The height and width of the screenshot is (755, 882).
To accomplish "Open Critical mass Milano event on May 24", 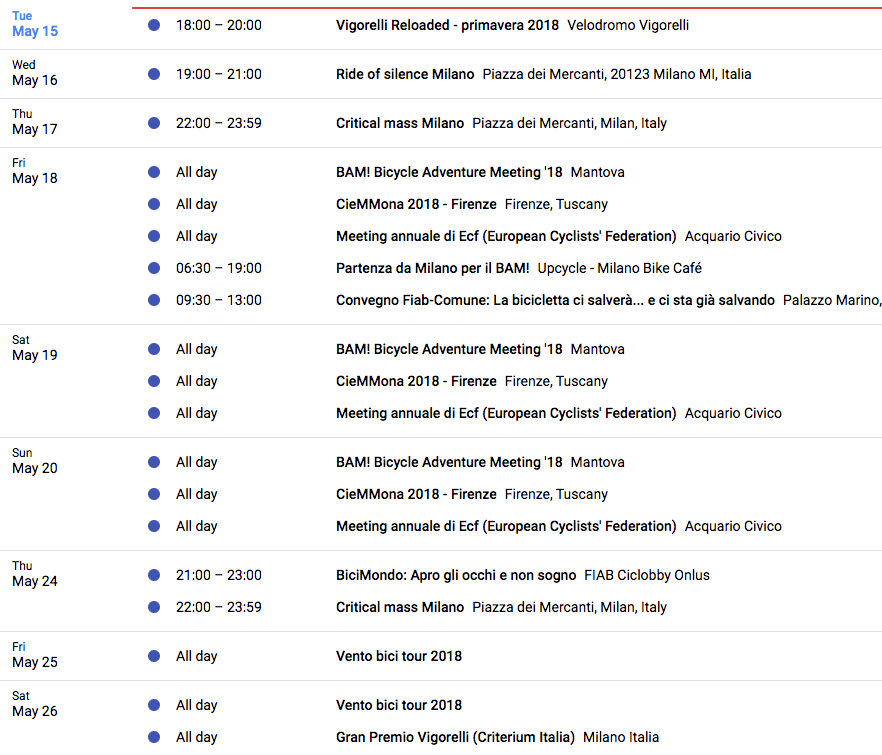I will (x=400, y=608).
